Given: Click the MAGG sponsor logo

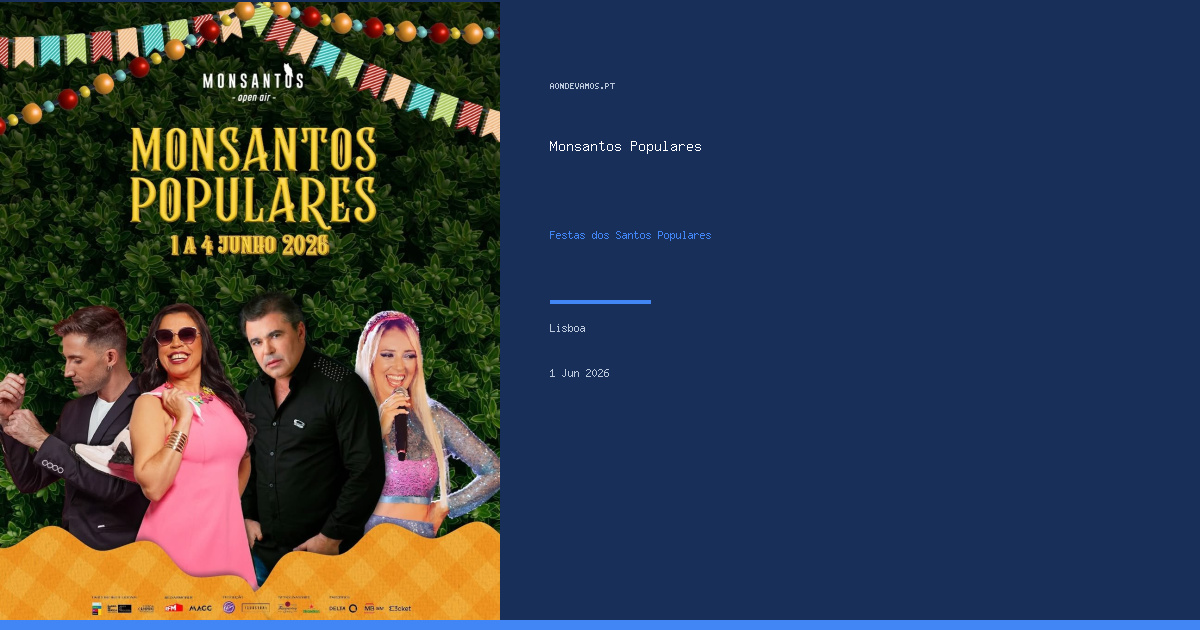Looking at the screenshot, I should [x=200, y=608].
